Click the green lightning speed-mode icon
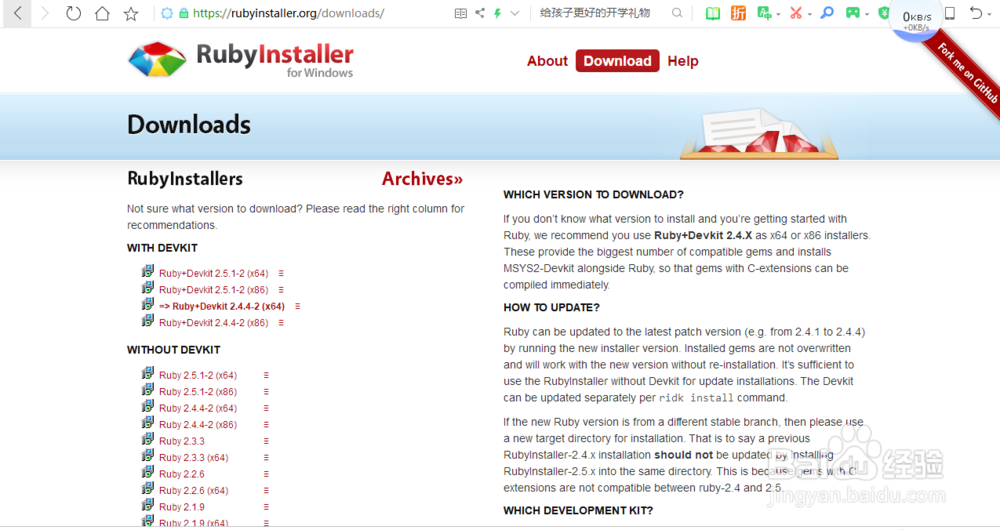The height and width of the screenshot is (530, 1000). pos(497,13)
